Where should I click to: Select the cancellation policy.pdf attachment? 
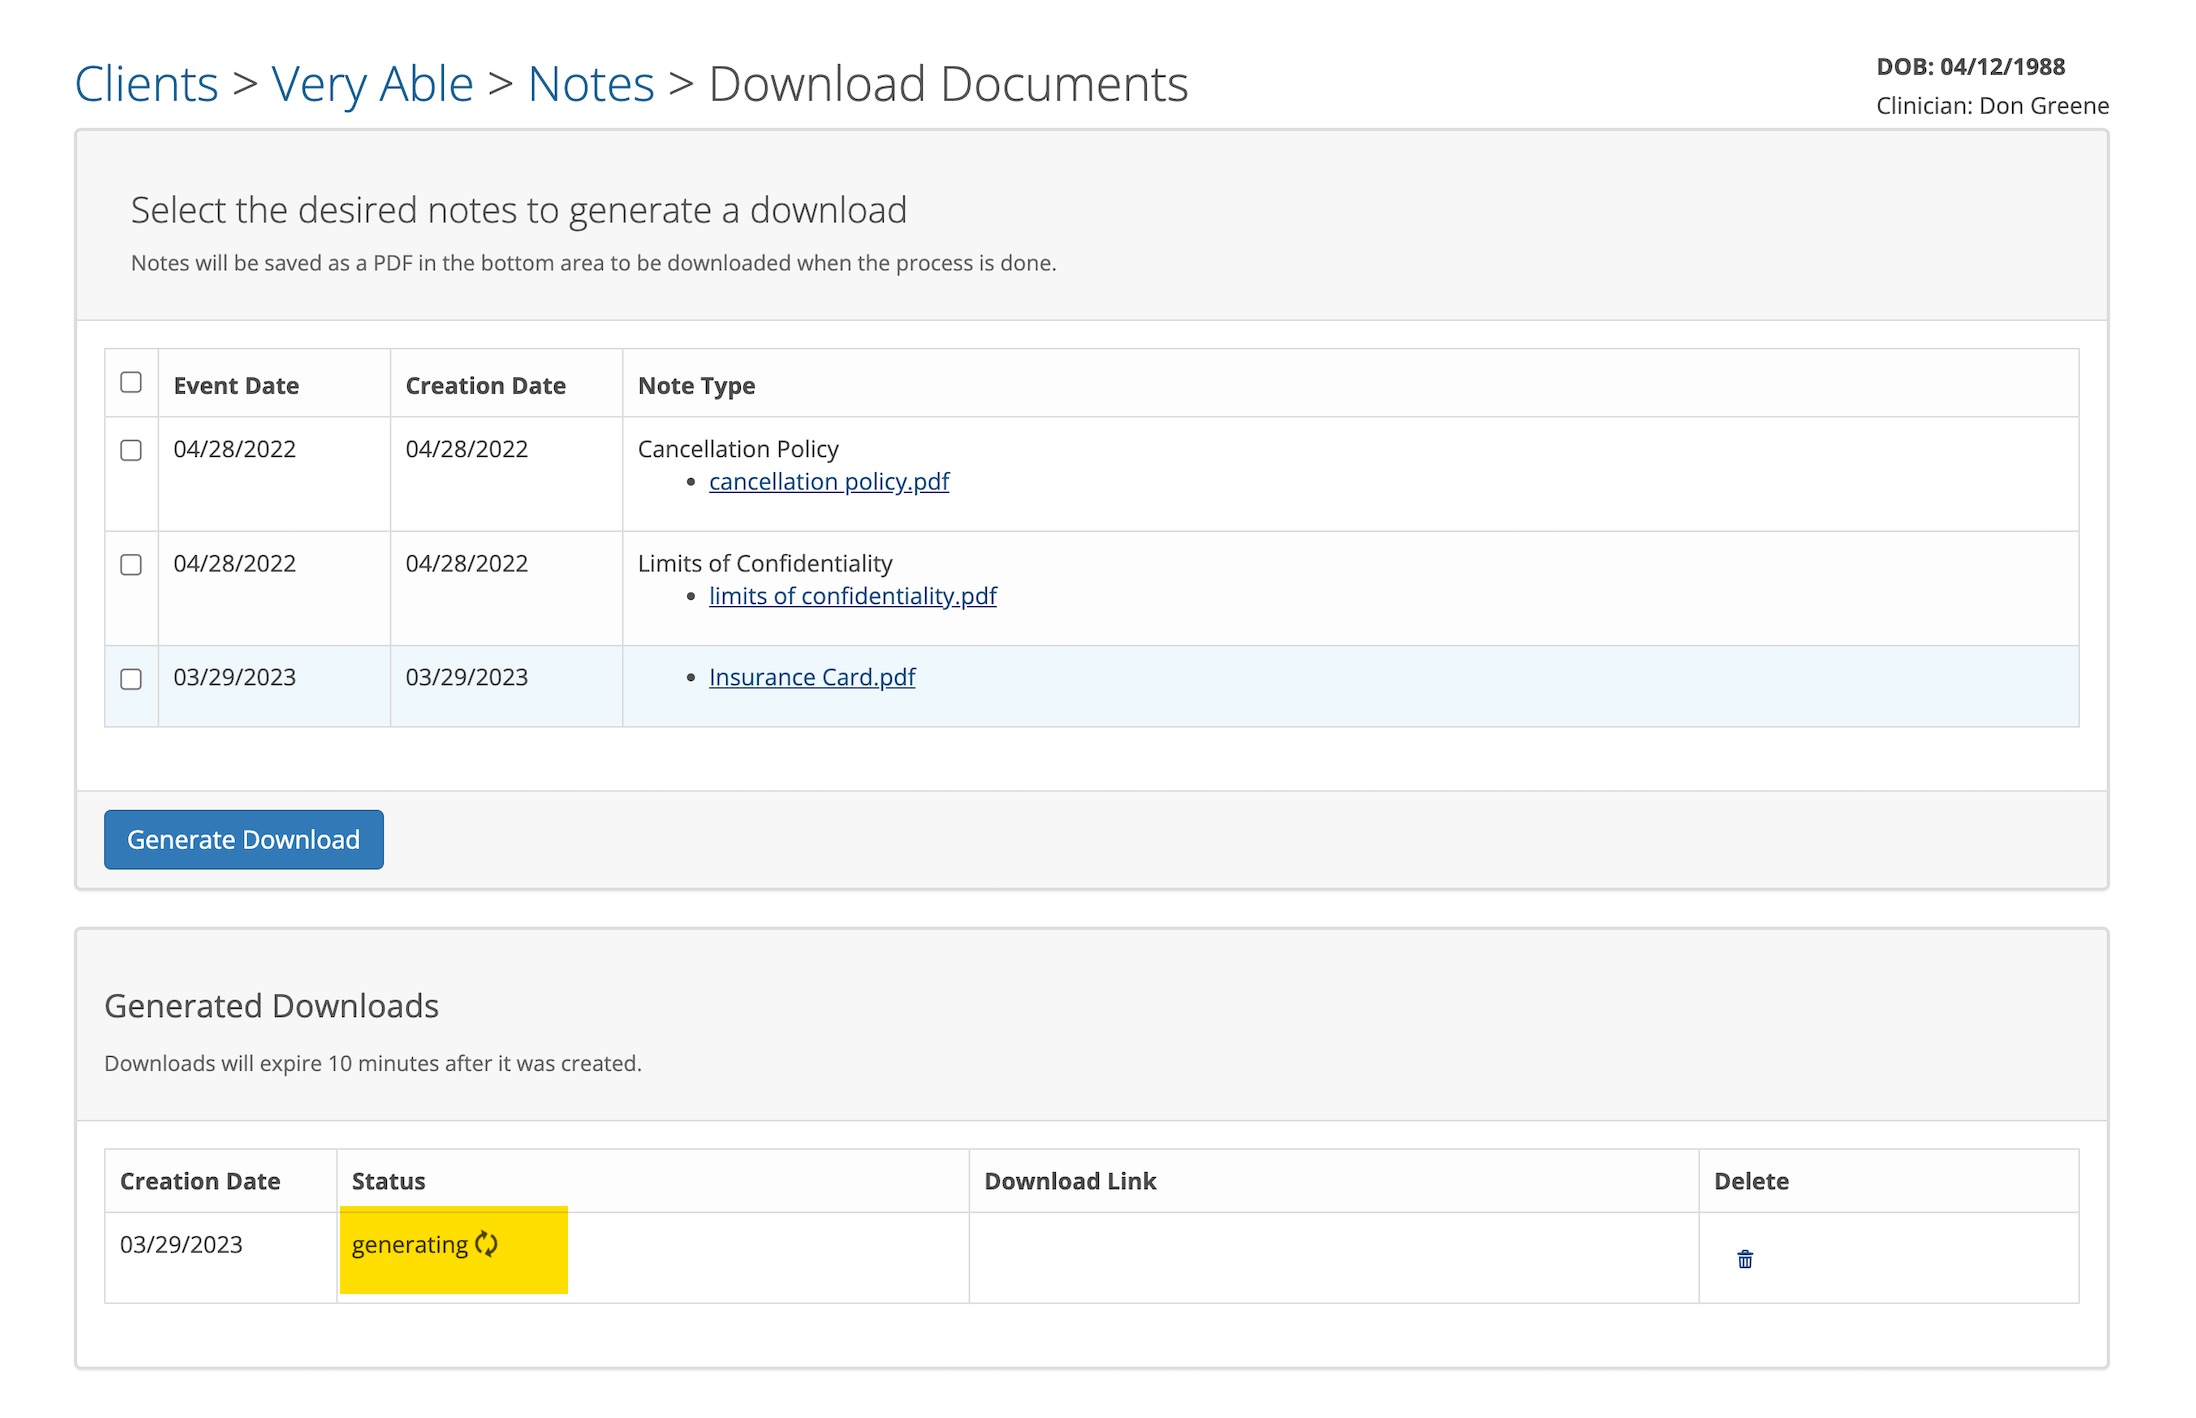pyautogui.click(x=828, y=481)
